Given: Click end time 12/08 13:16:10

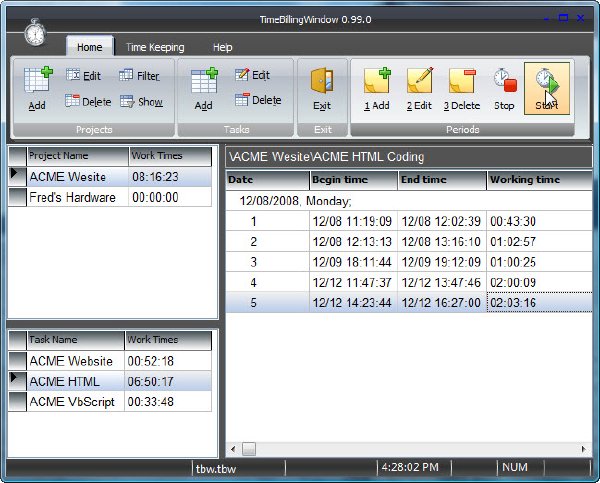Looking at the screenshot, I should (441, 242).
